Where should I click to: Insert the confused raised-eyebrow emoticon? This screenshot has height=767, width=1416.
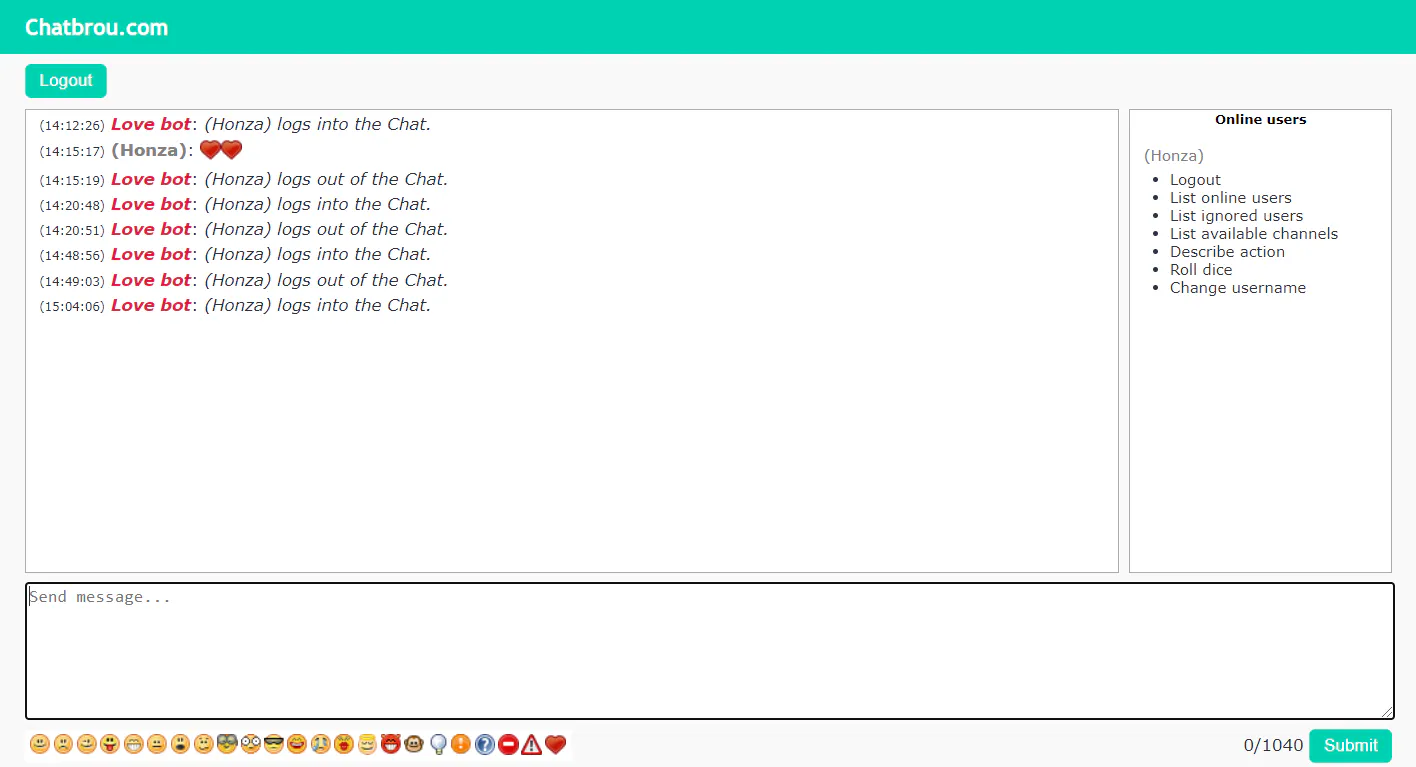click(x=204, y=744)
